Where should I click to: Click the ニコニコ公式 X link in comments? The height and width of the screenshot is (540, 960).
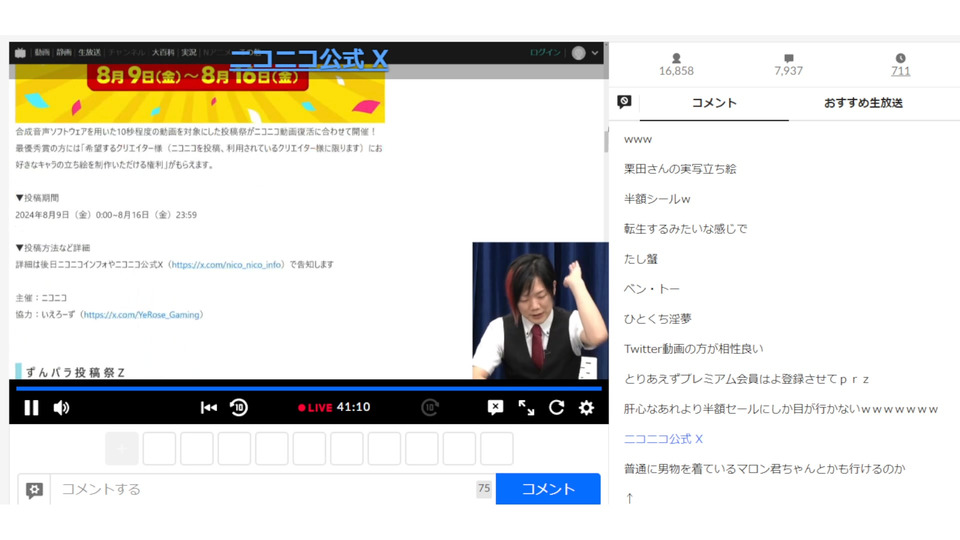pos(663,439)
